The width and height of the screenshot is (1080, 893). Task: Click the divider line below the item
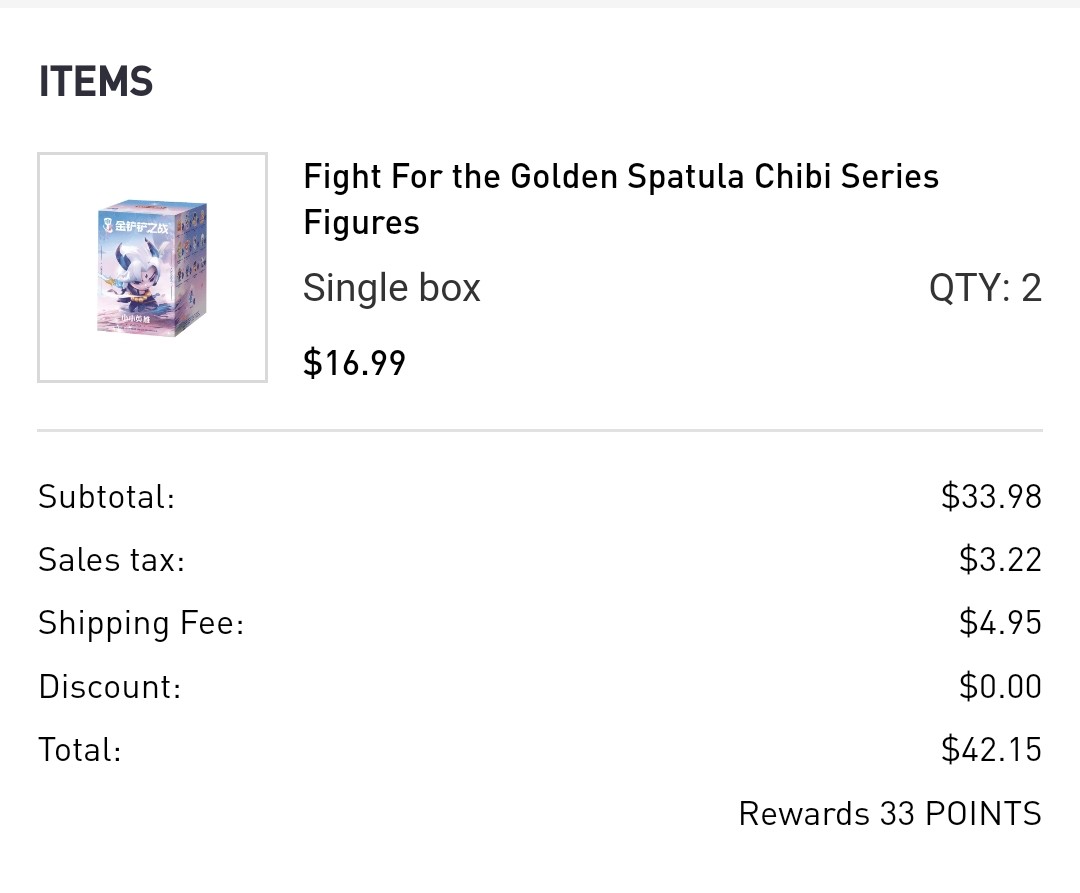(540, 430)
